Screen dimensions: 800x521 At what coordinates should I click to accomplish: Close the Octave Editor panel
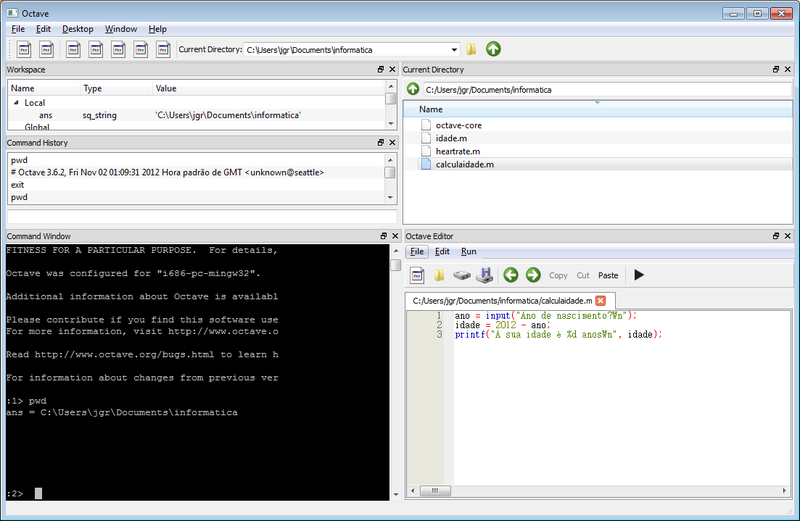788,236
